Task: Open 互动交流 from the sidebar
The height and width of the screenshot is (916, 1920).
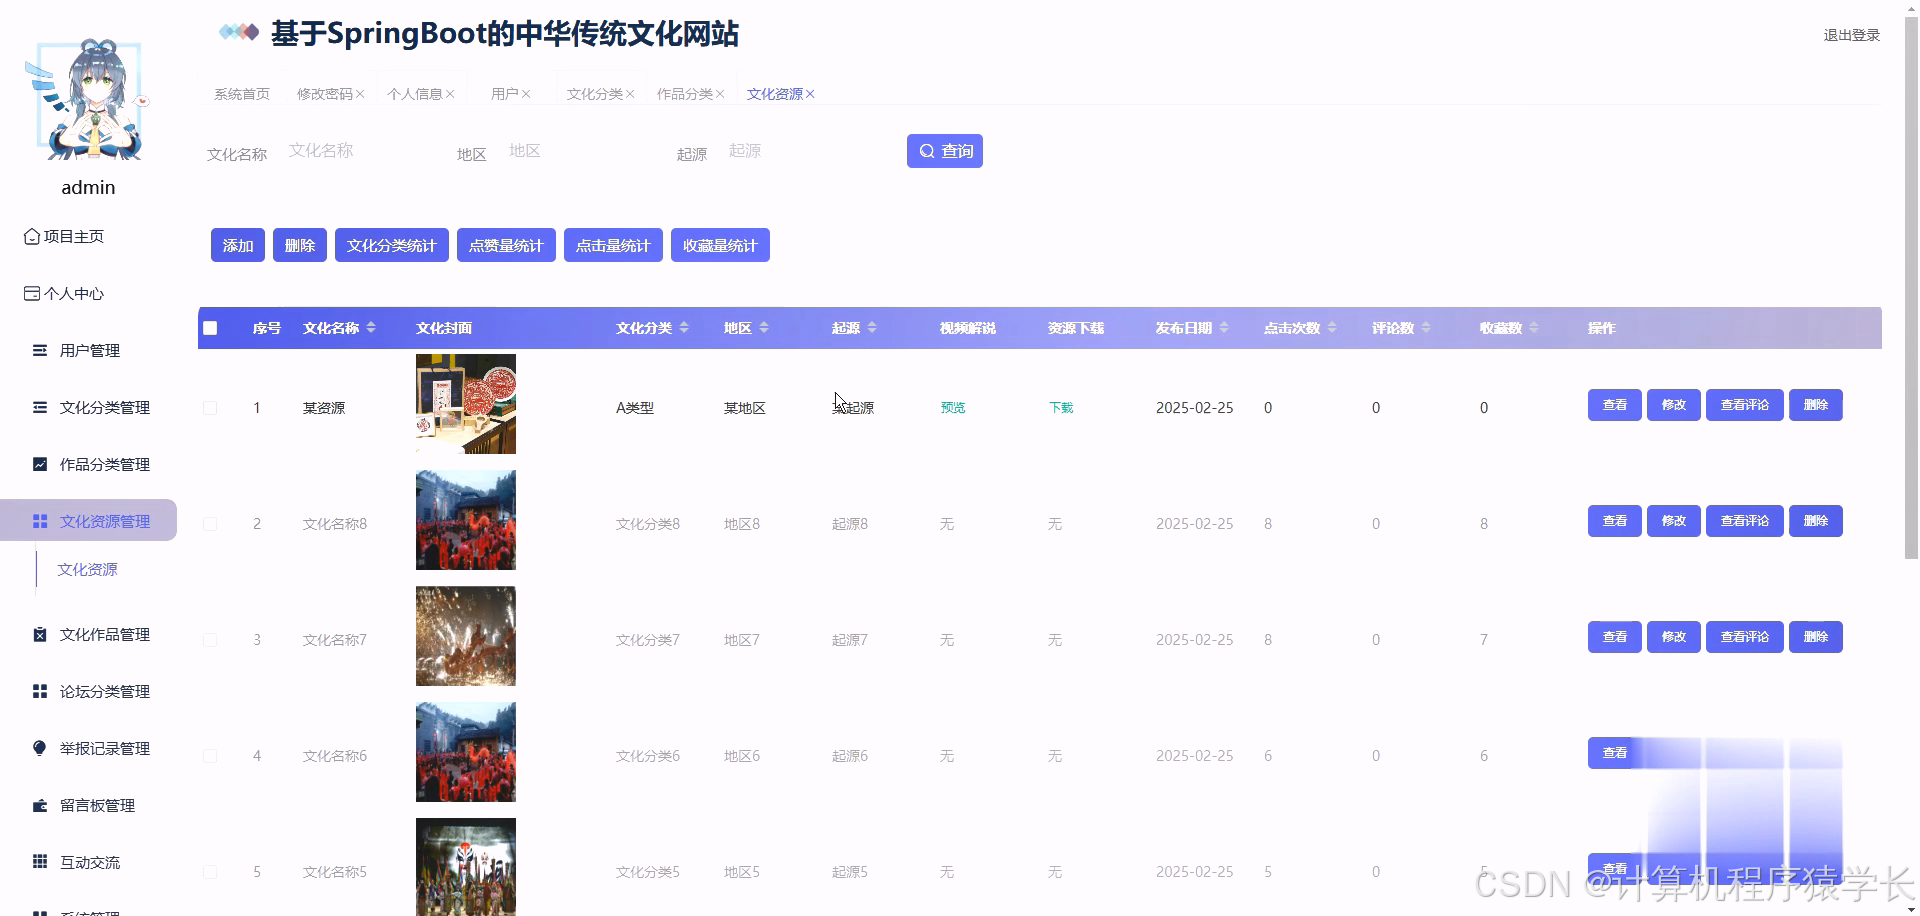Action: coord(90,862)
